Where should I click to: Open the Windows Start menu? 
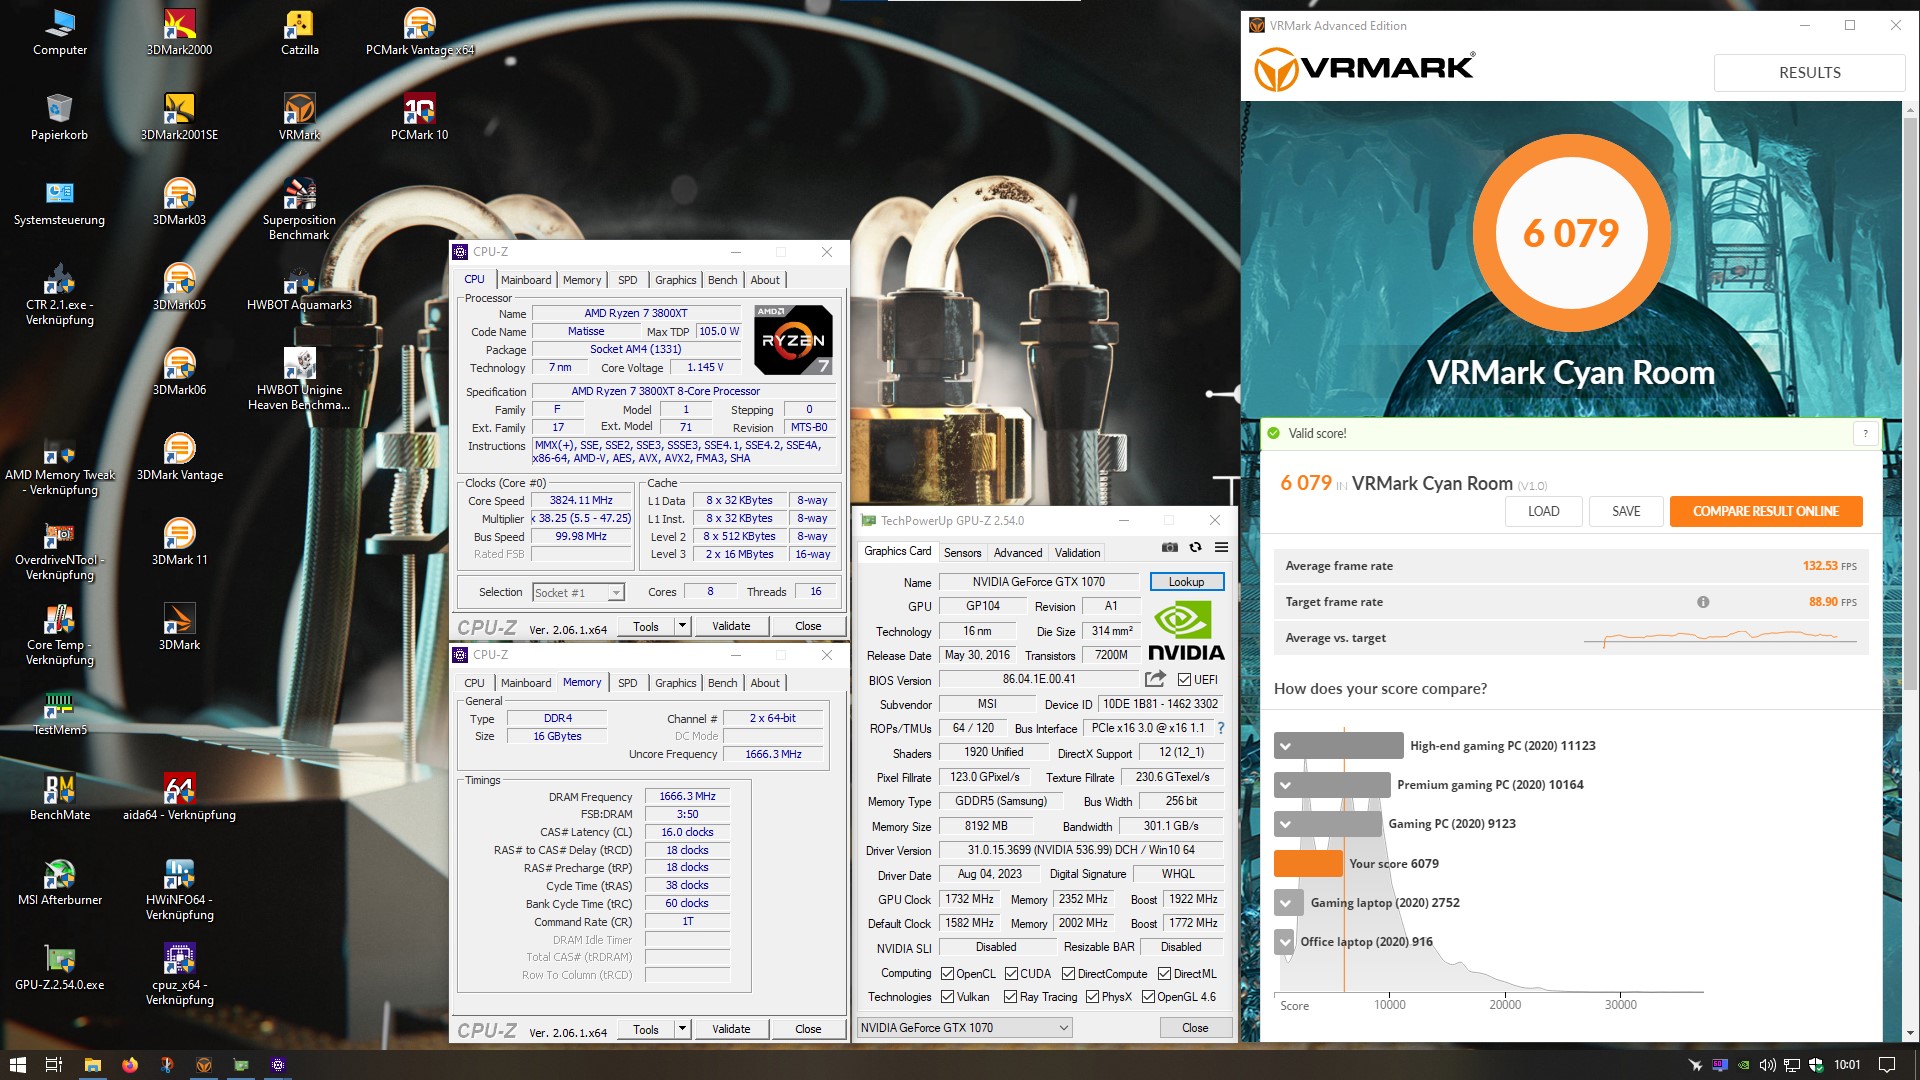pyautogui.click(x=17, y=1065)
